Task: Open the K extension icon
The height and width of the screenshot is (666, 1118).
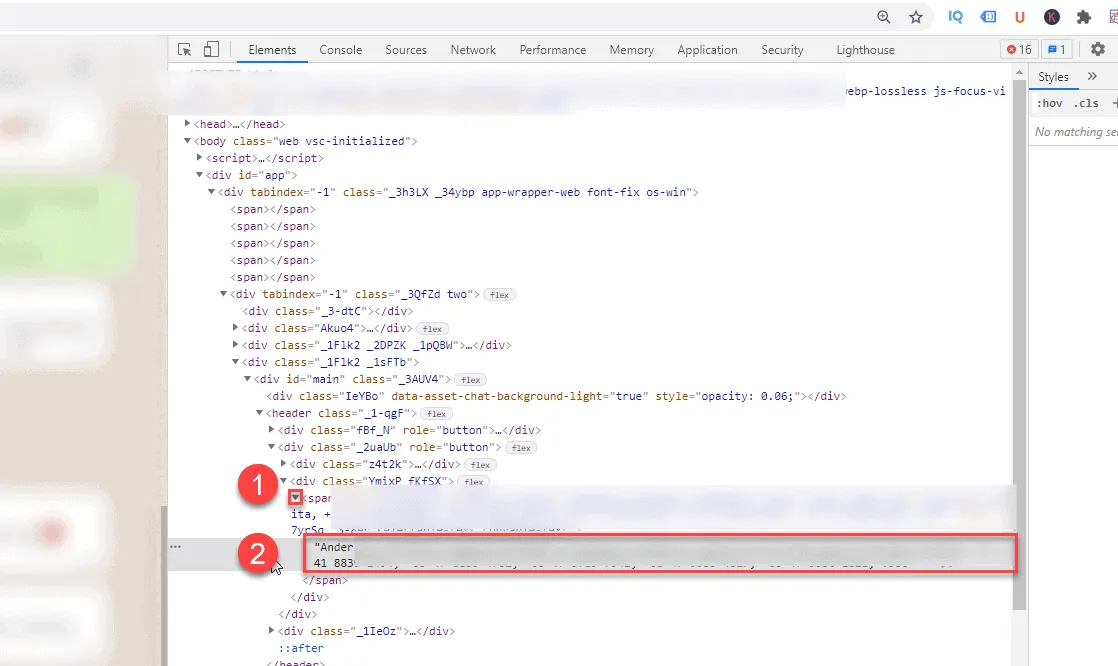Action: coord(1052,17)
